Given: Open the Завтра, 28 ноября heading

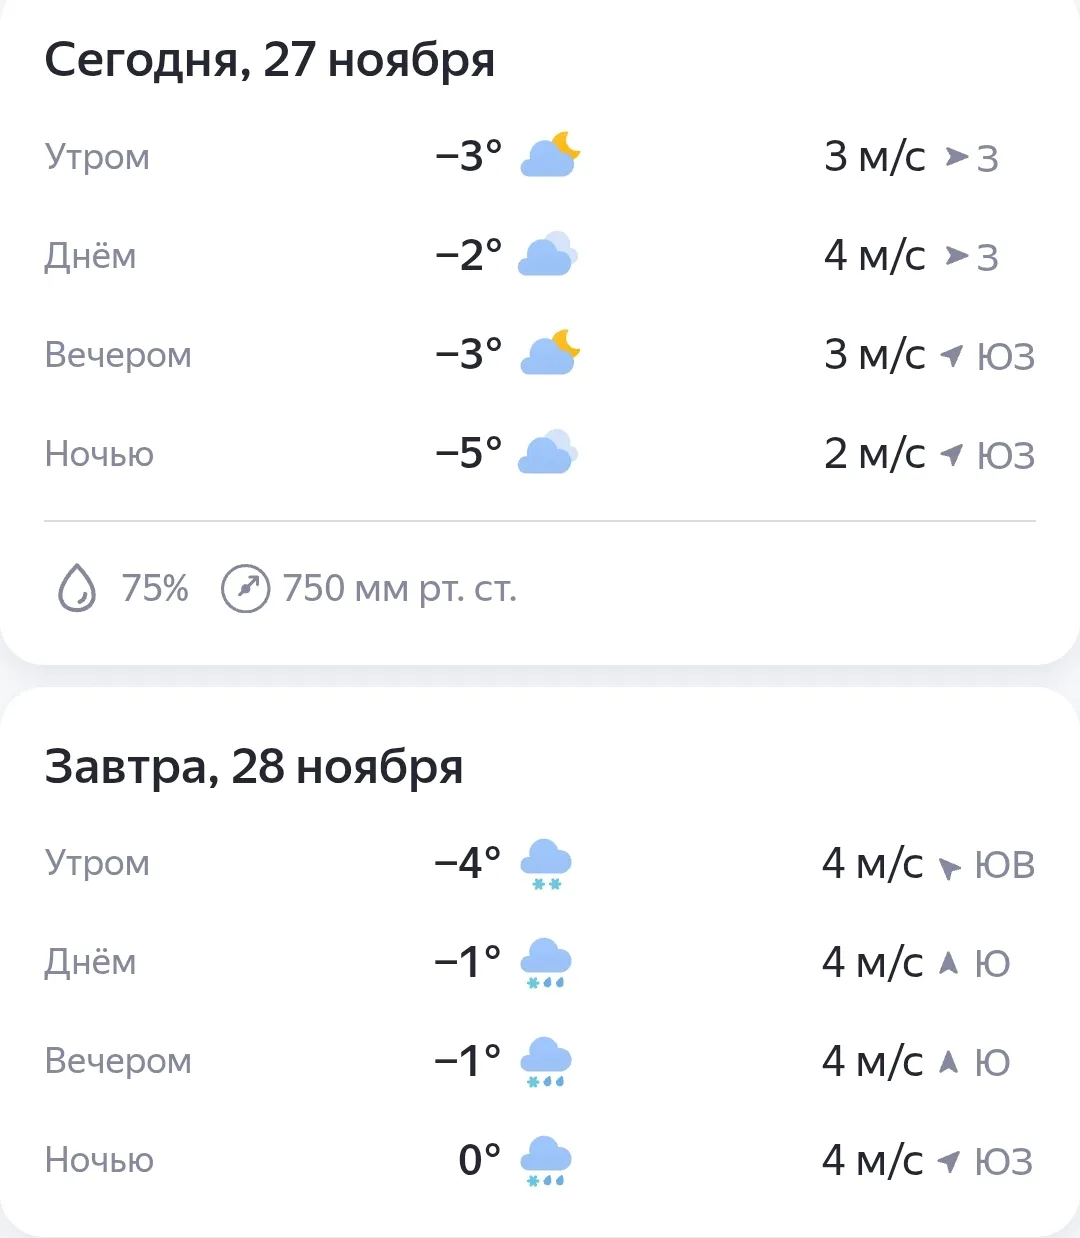Looking at the screenshot, I should (x=254, y=767).
